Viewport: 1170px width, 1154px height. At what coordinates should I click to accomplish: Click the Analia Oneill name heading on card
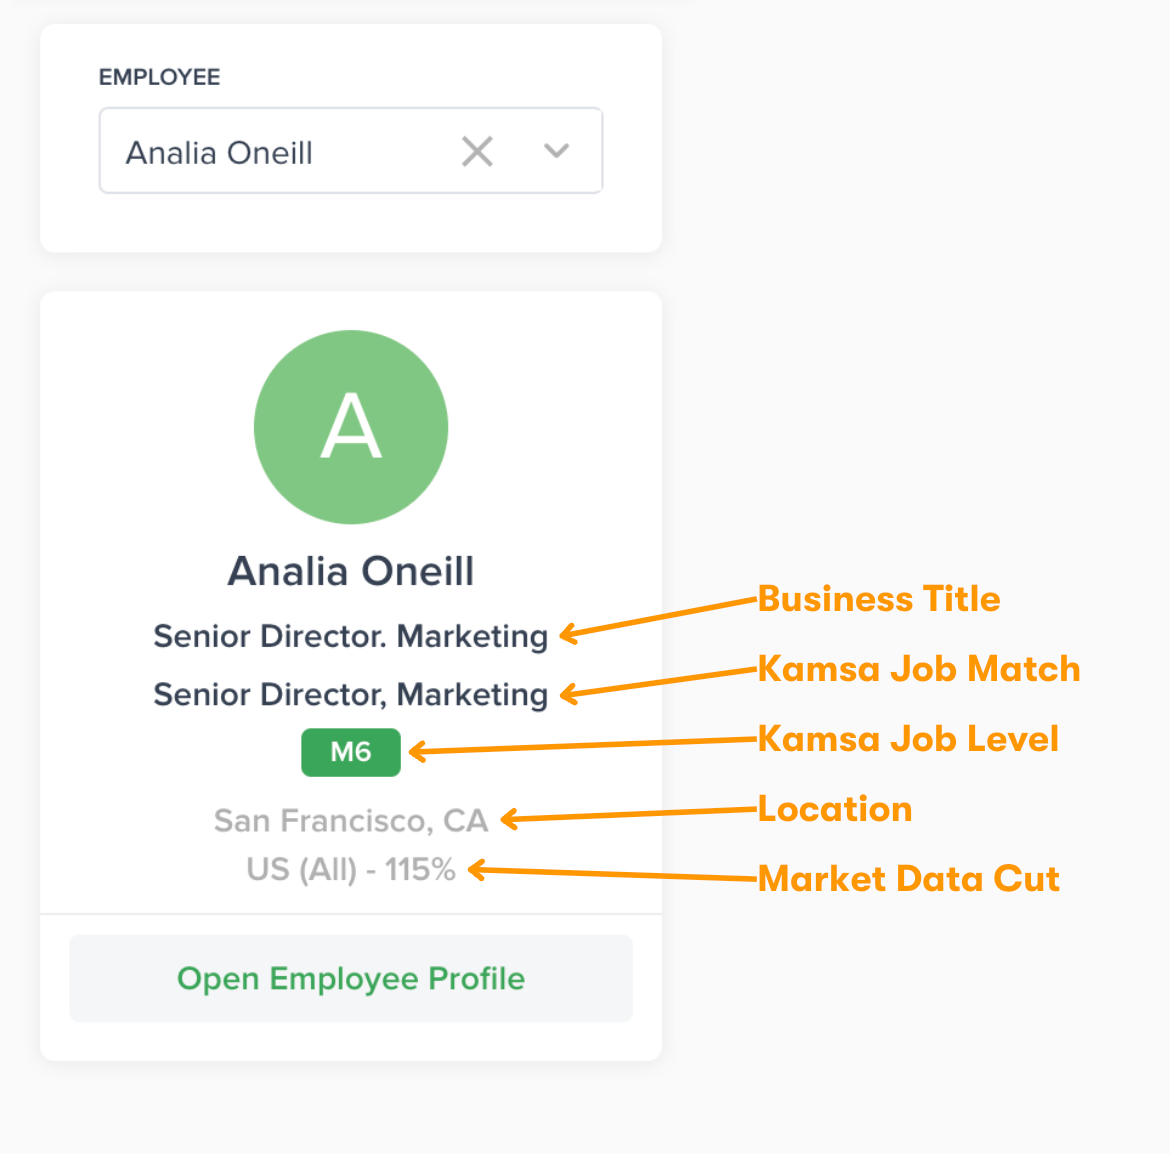(x=351, y=571)
